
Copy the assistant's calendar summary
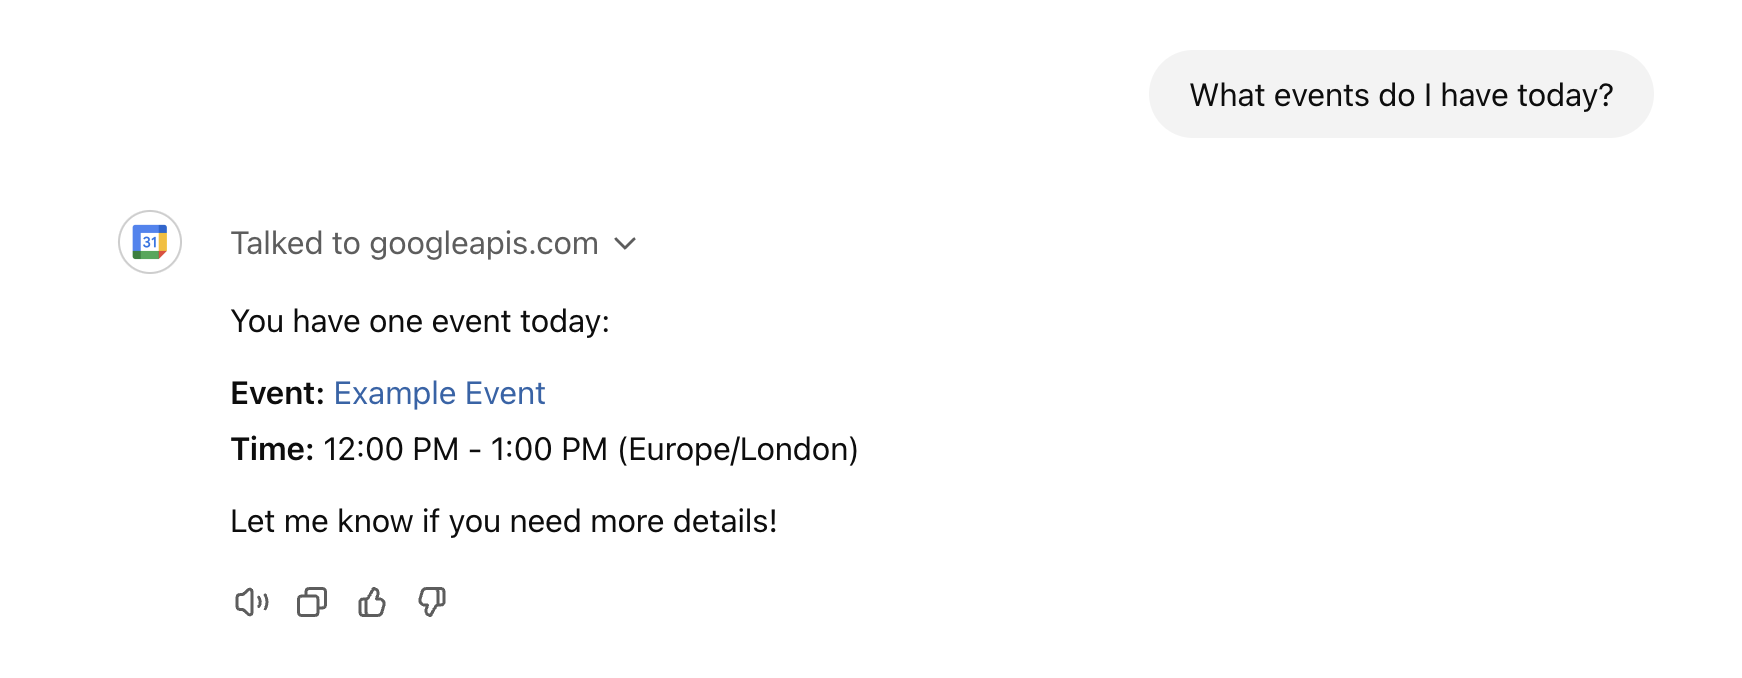311,602
